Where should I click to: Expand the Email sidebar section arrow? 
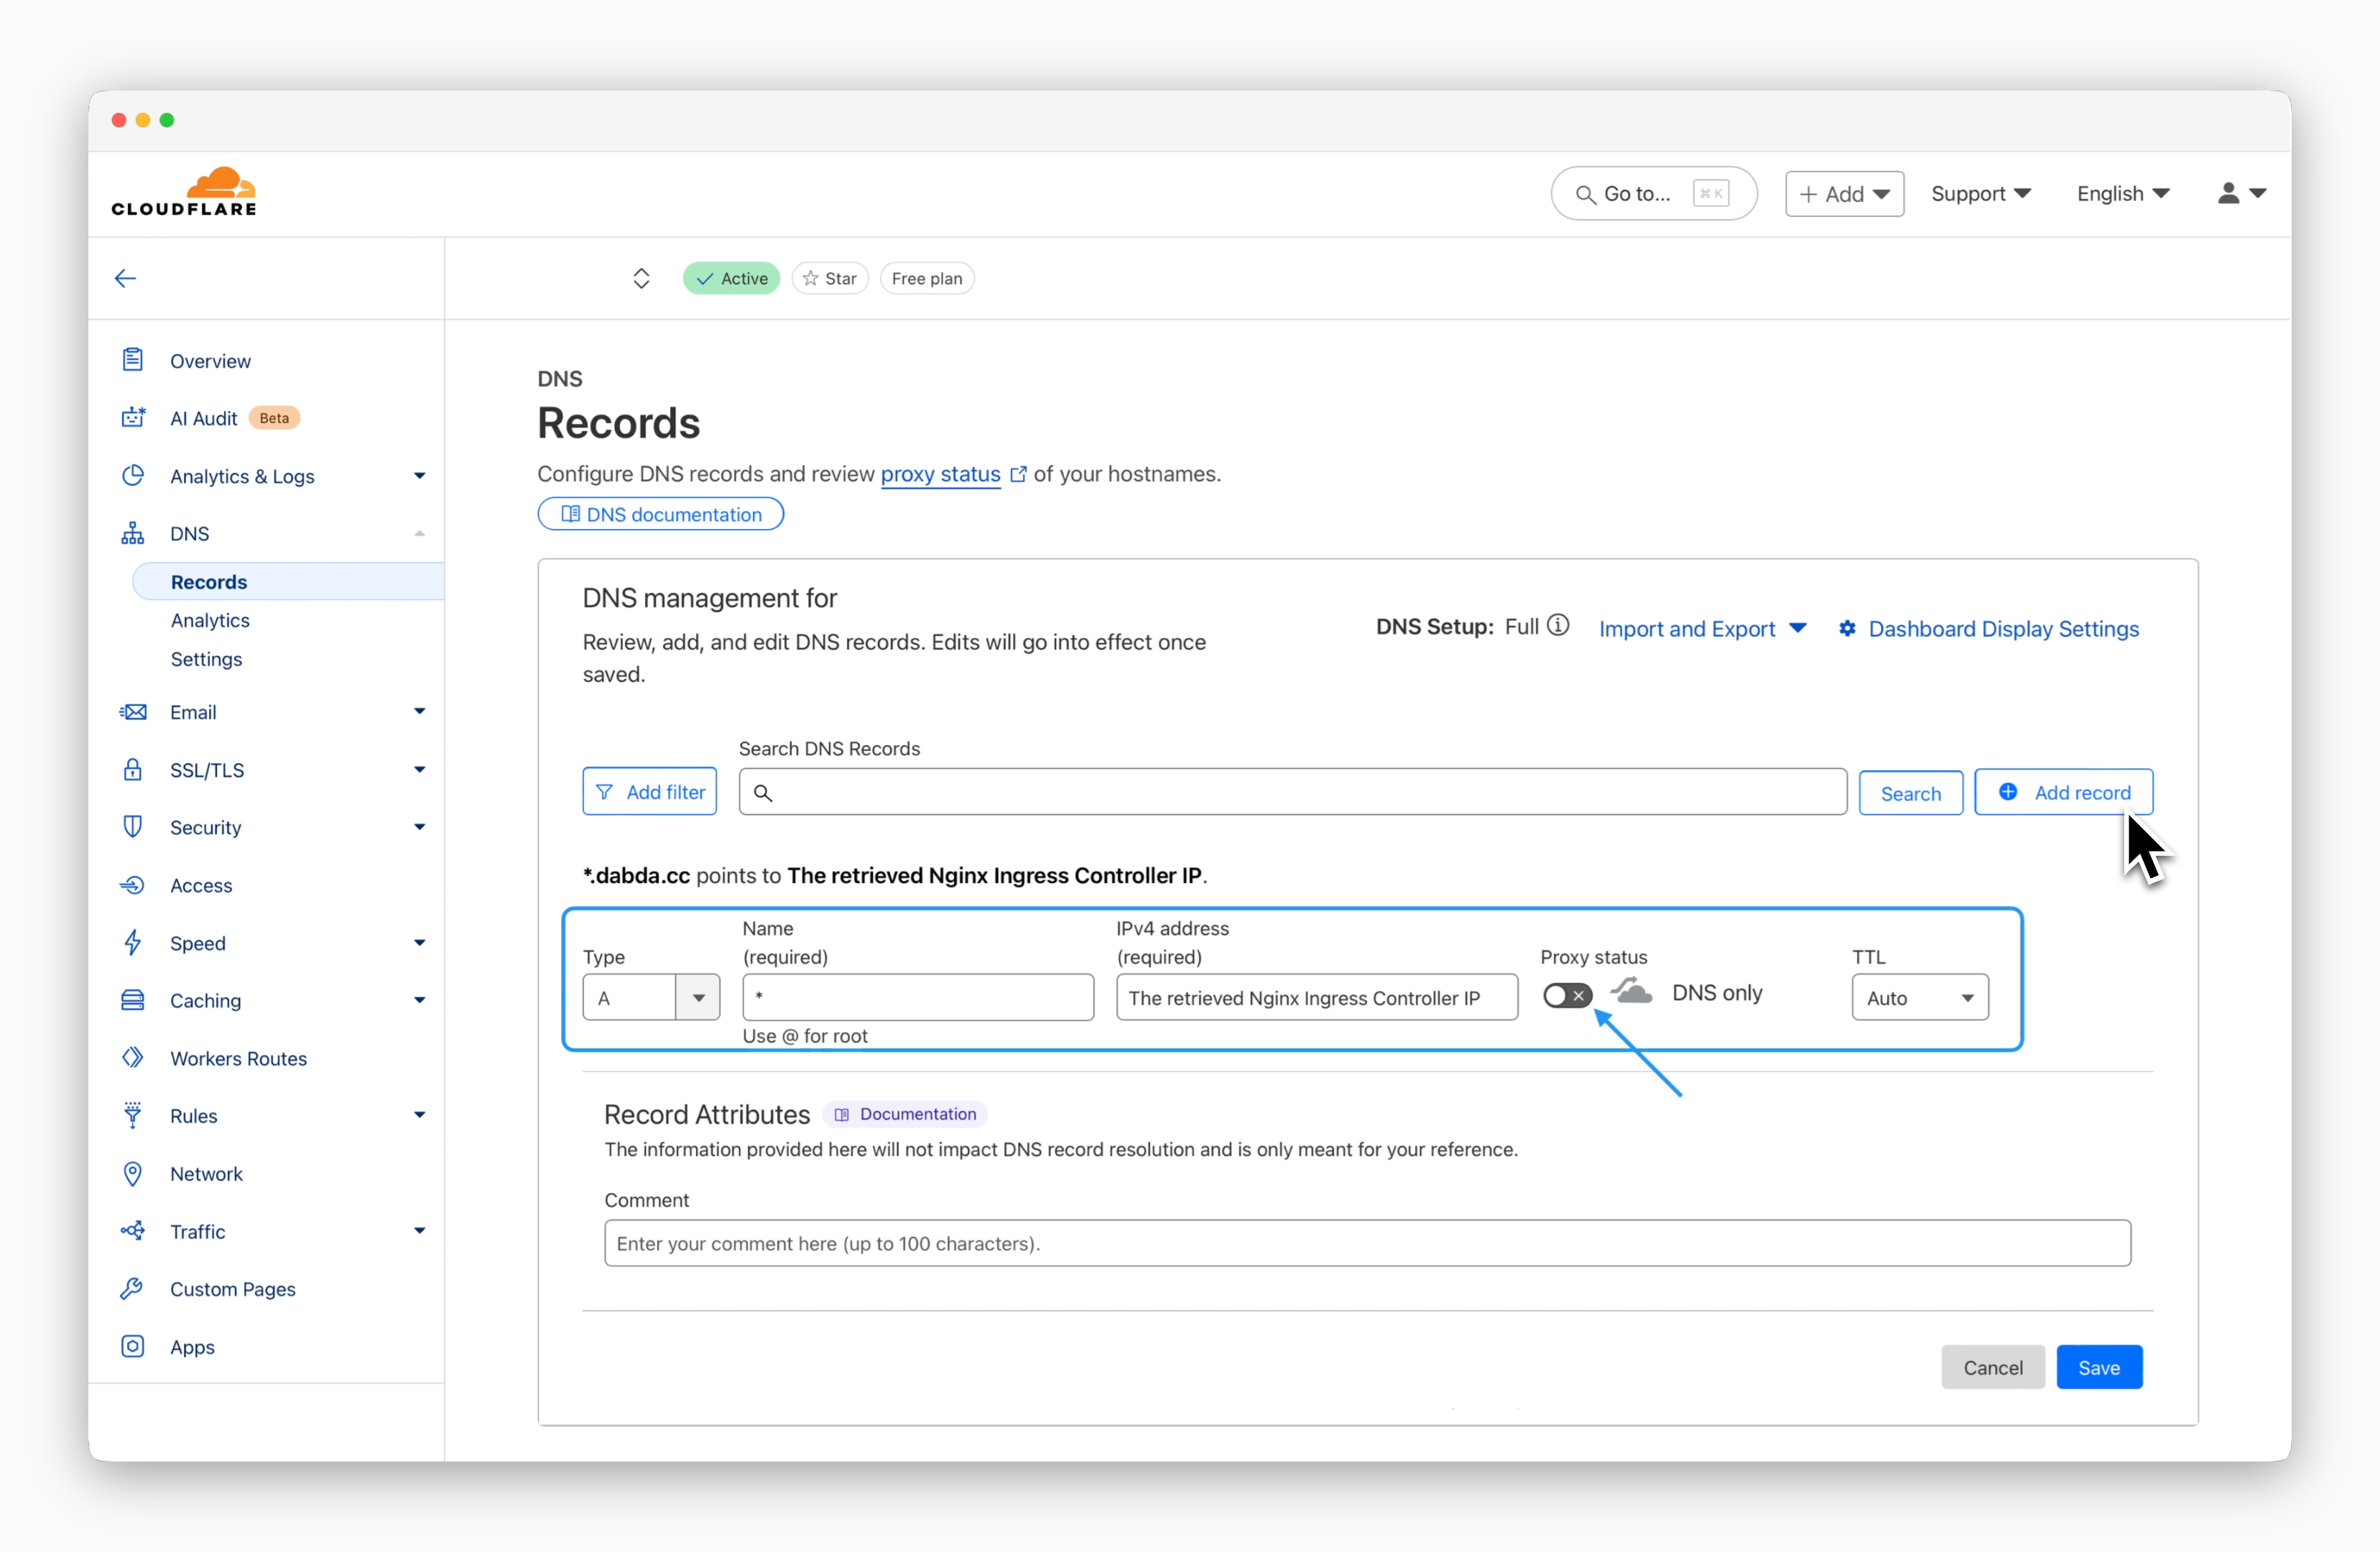pyautogui.click(x=420, y=711)
